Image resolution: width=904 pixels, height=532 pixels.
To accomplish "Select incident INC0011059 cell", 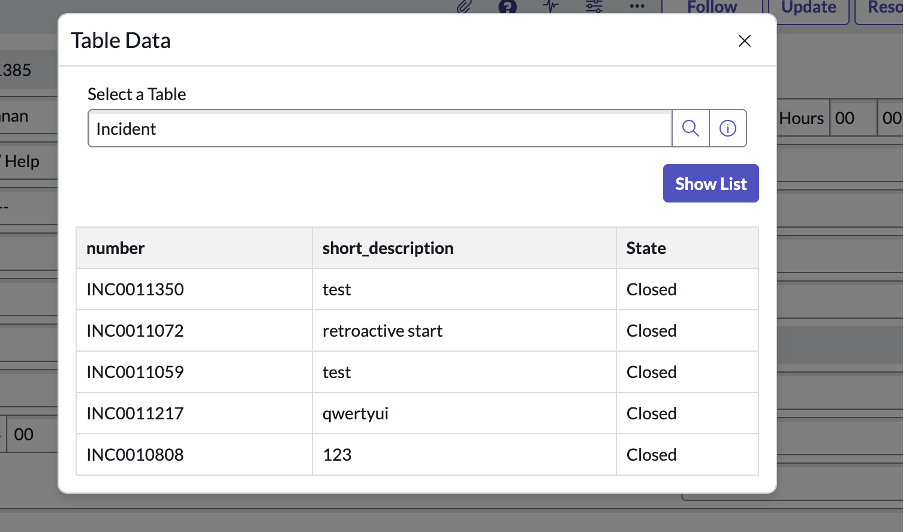I will tap(194, 372).
